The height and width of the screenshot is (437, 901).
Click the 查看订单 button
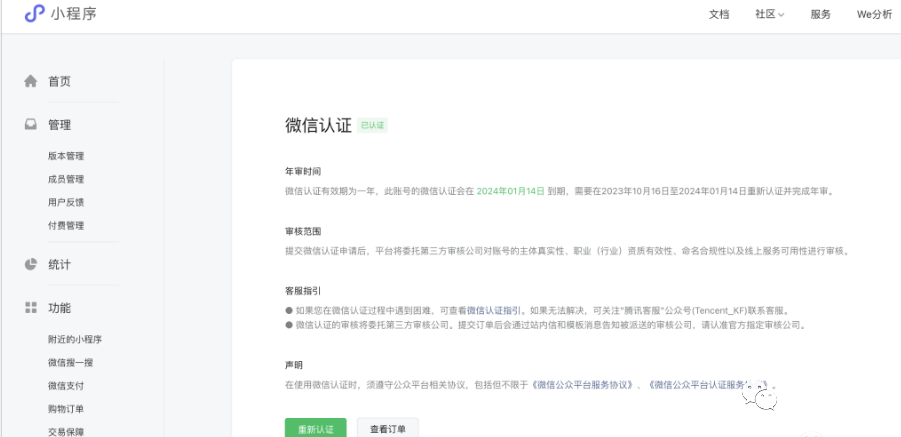point(388,428)
